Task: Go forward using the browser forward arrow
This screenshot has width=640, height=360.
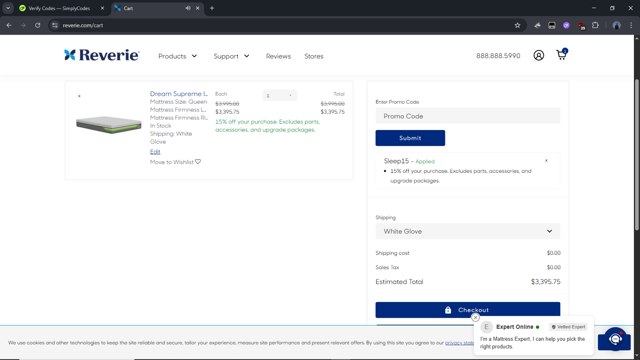Action: point(23,25)
